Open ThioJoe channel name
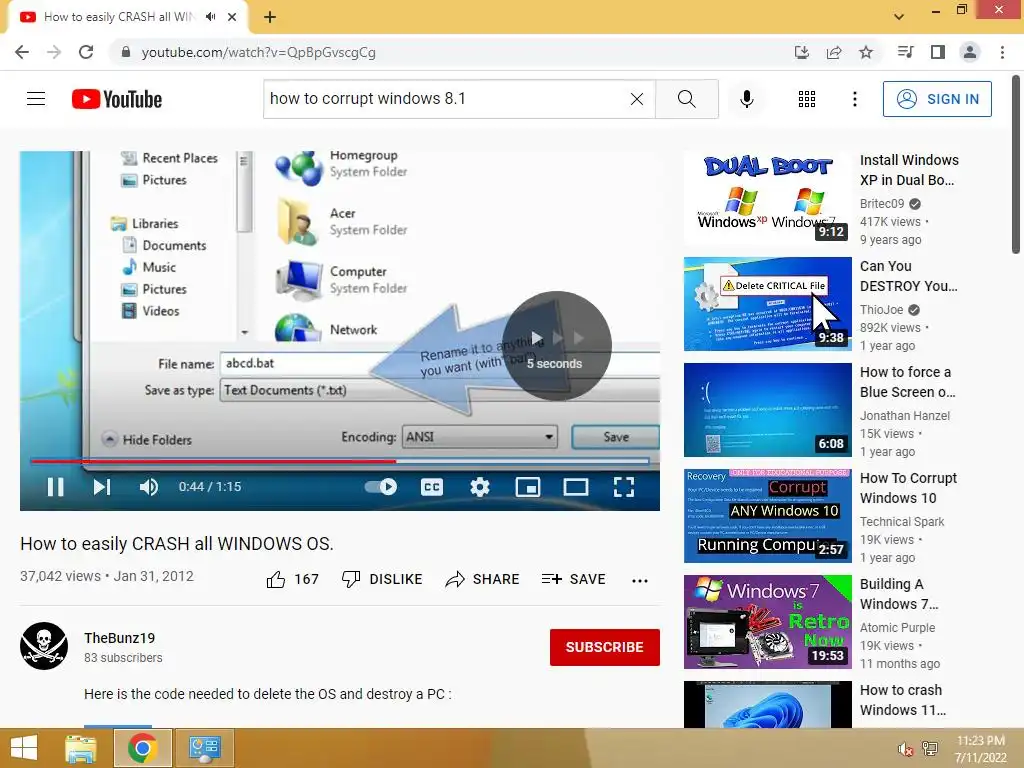 882,310
